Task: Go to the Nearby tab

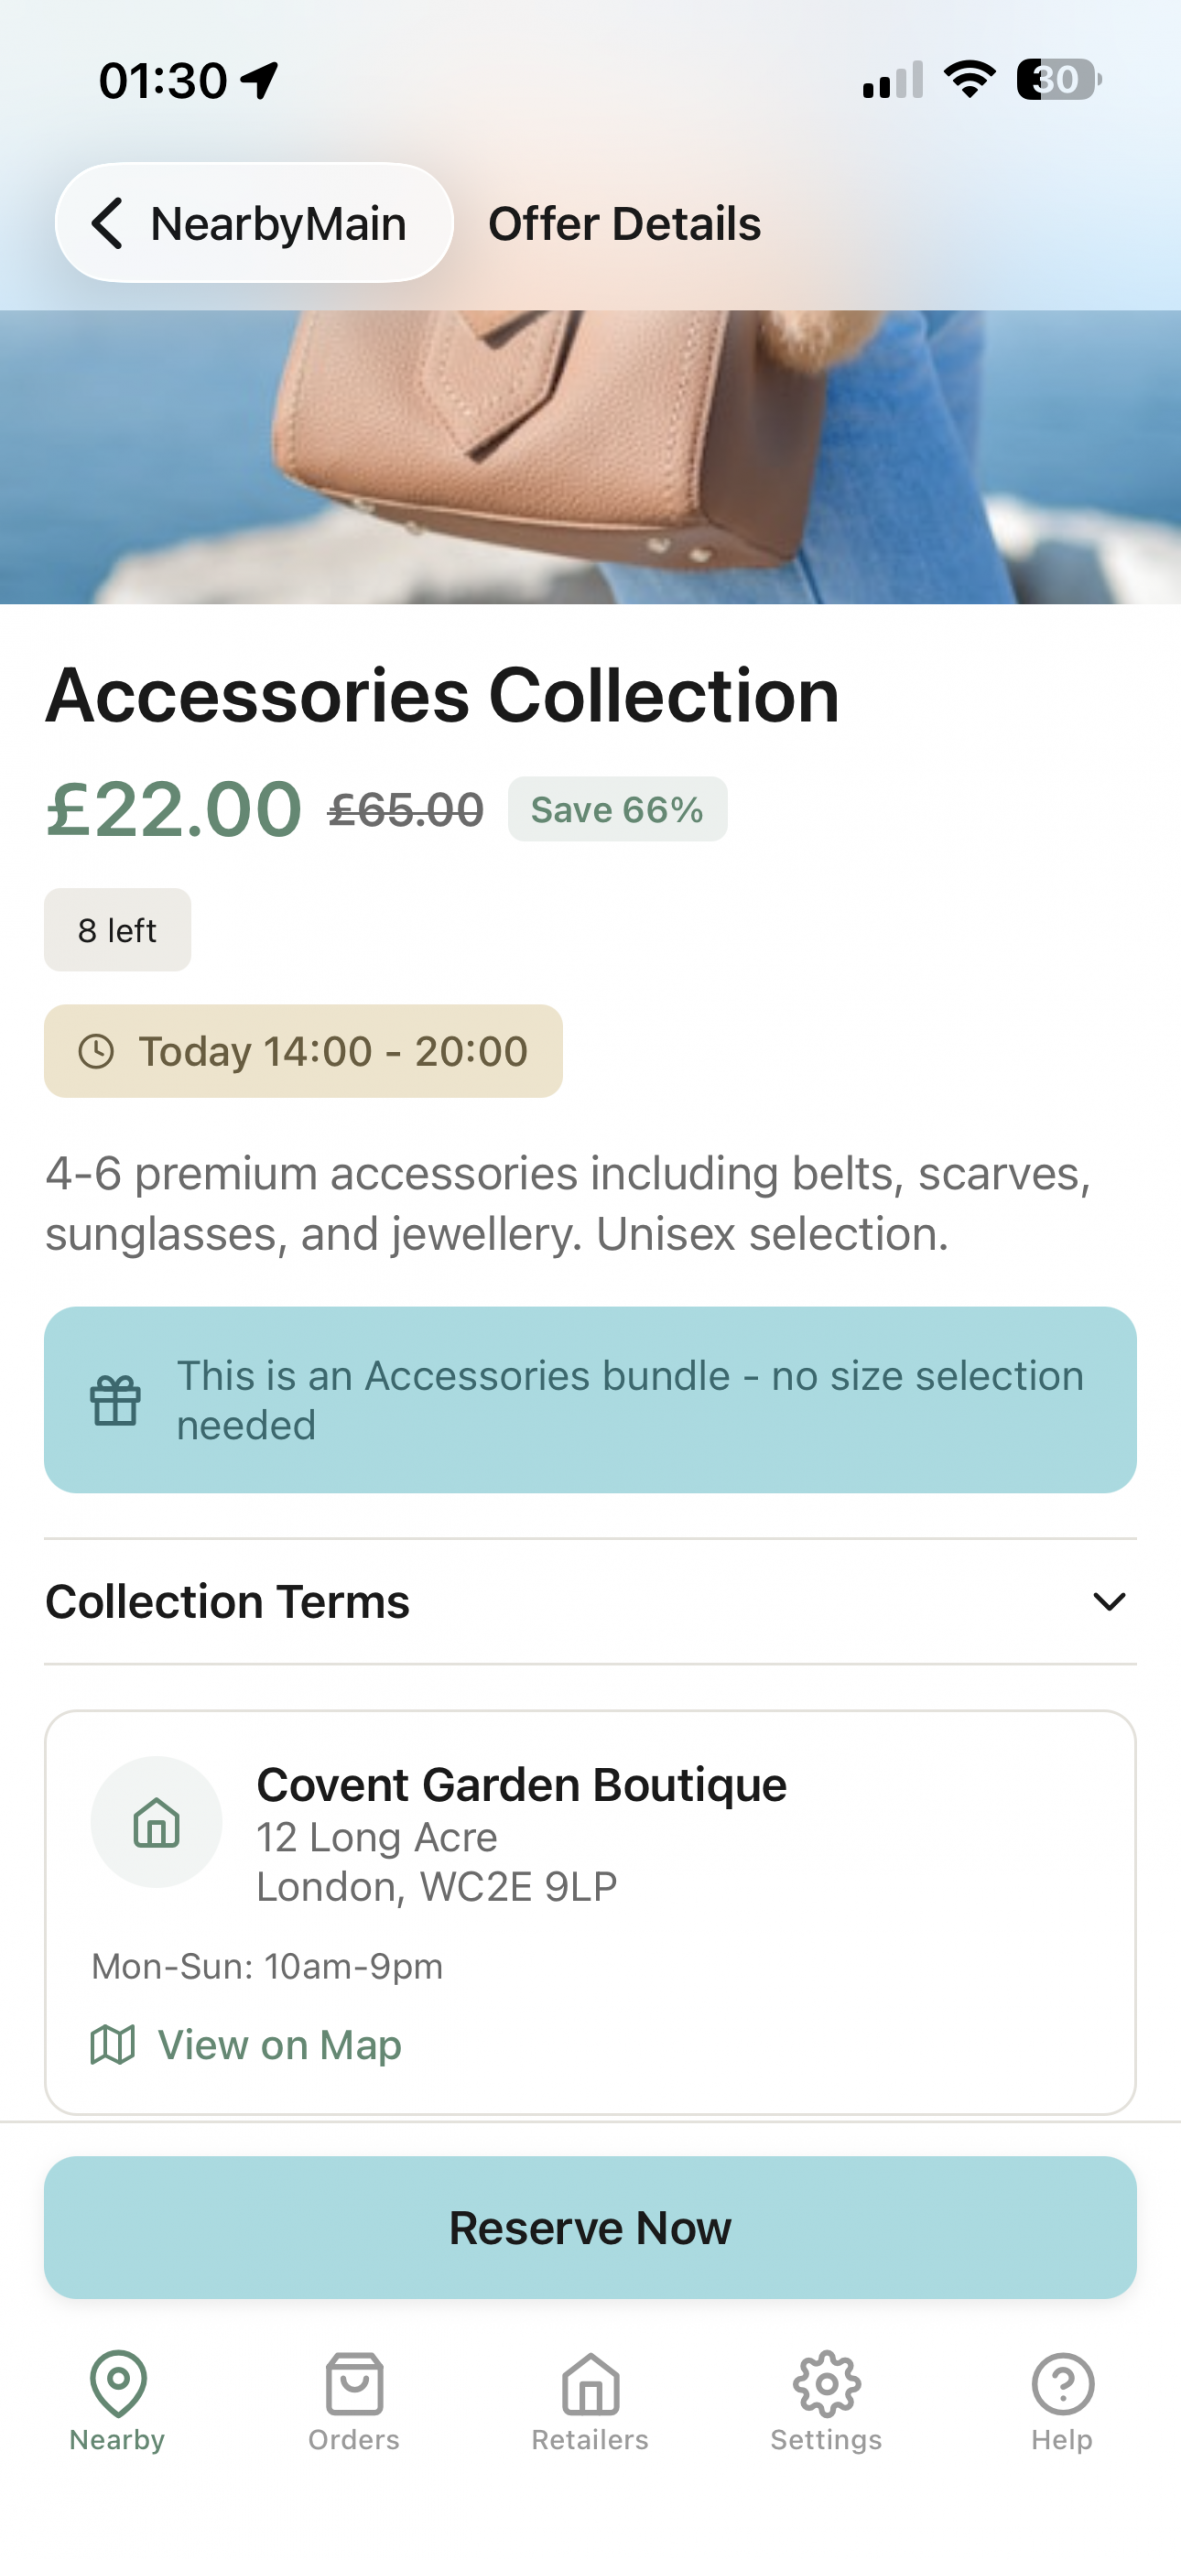Action: pyautogui.click(x=118, y=2400)
